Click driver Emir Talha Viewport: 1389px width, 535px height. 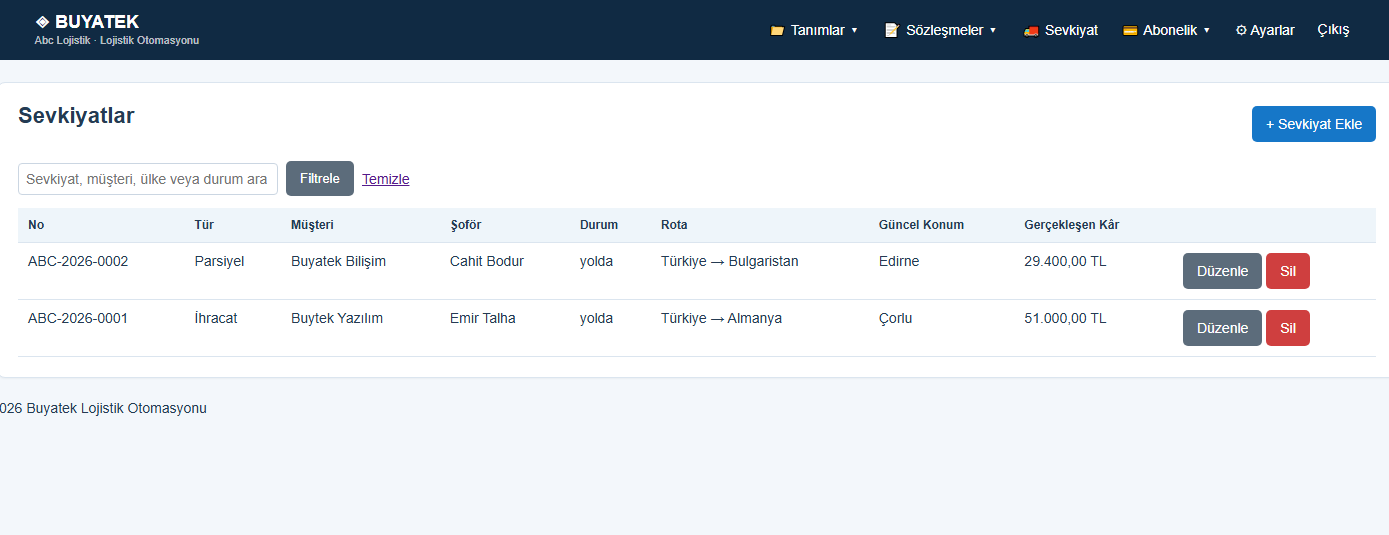tap(483, 319)
